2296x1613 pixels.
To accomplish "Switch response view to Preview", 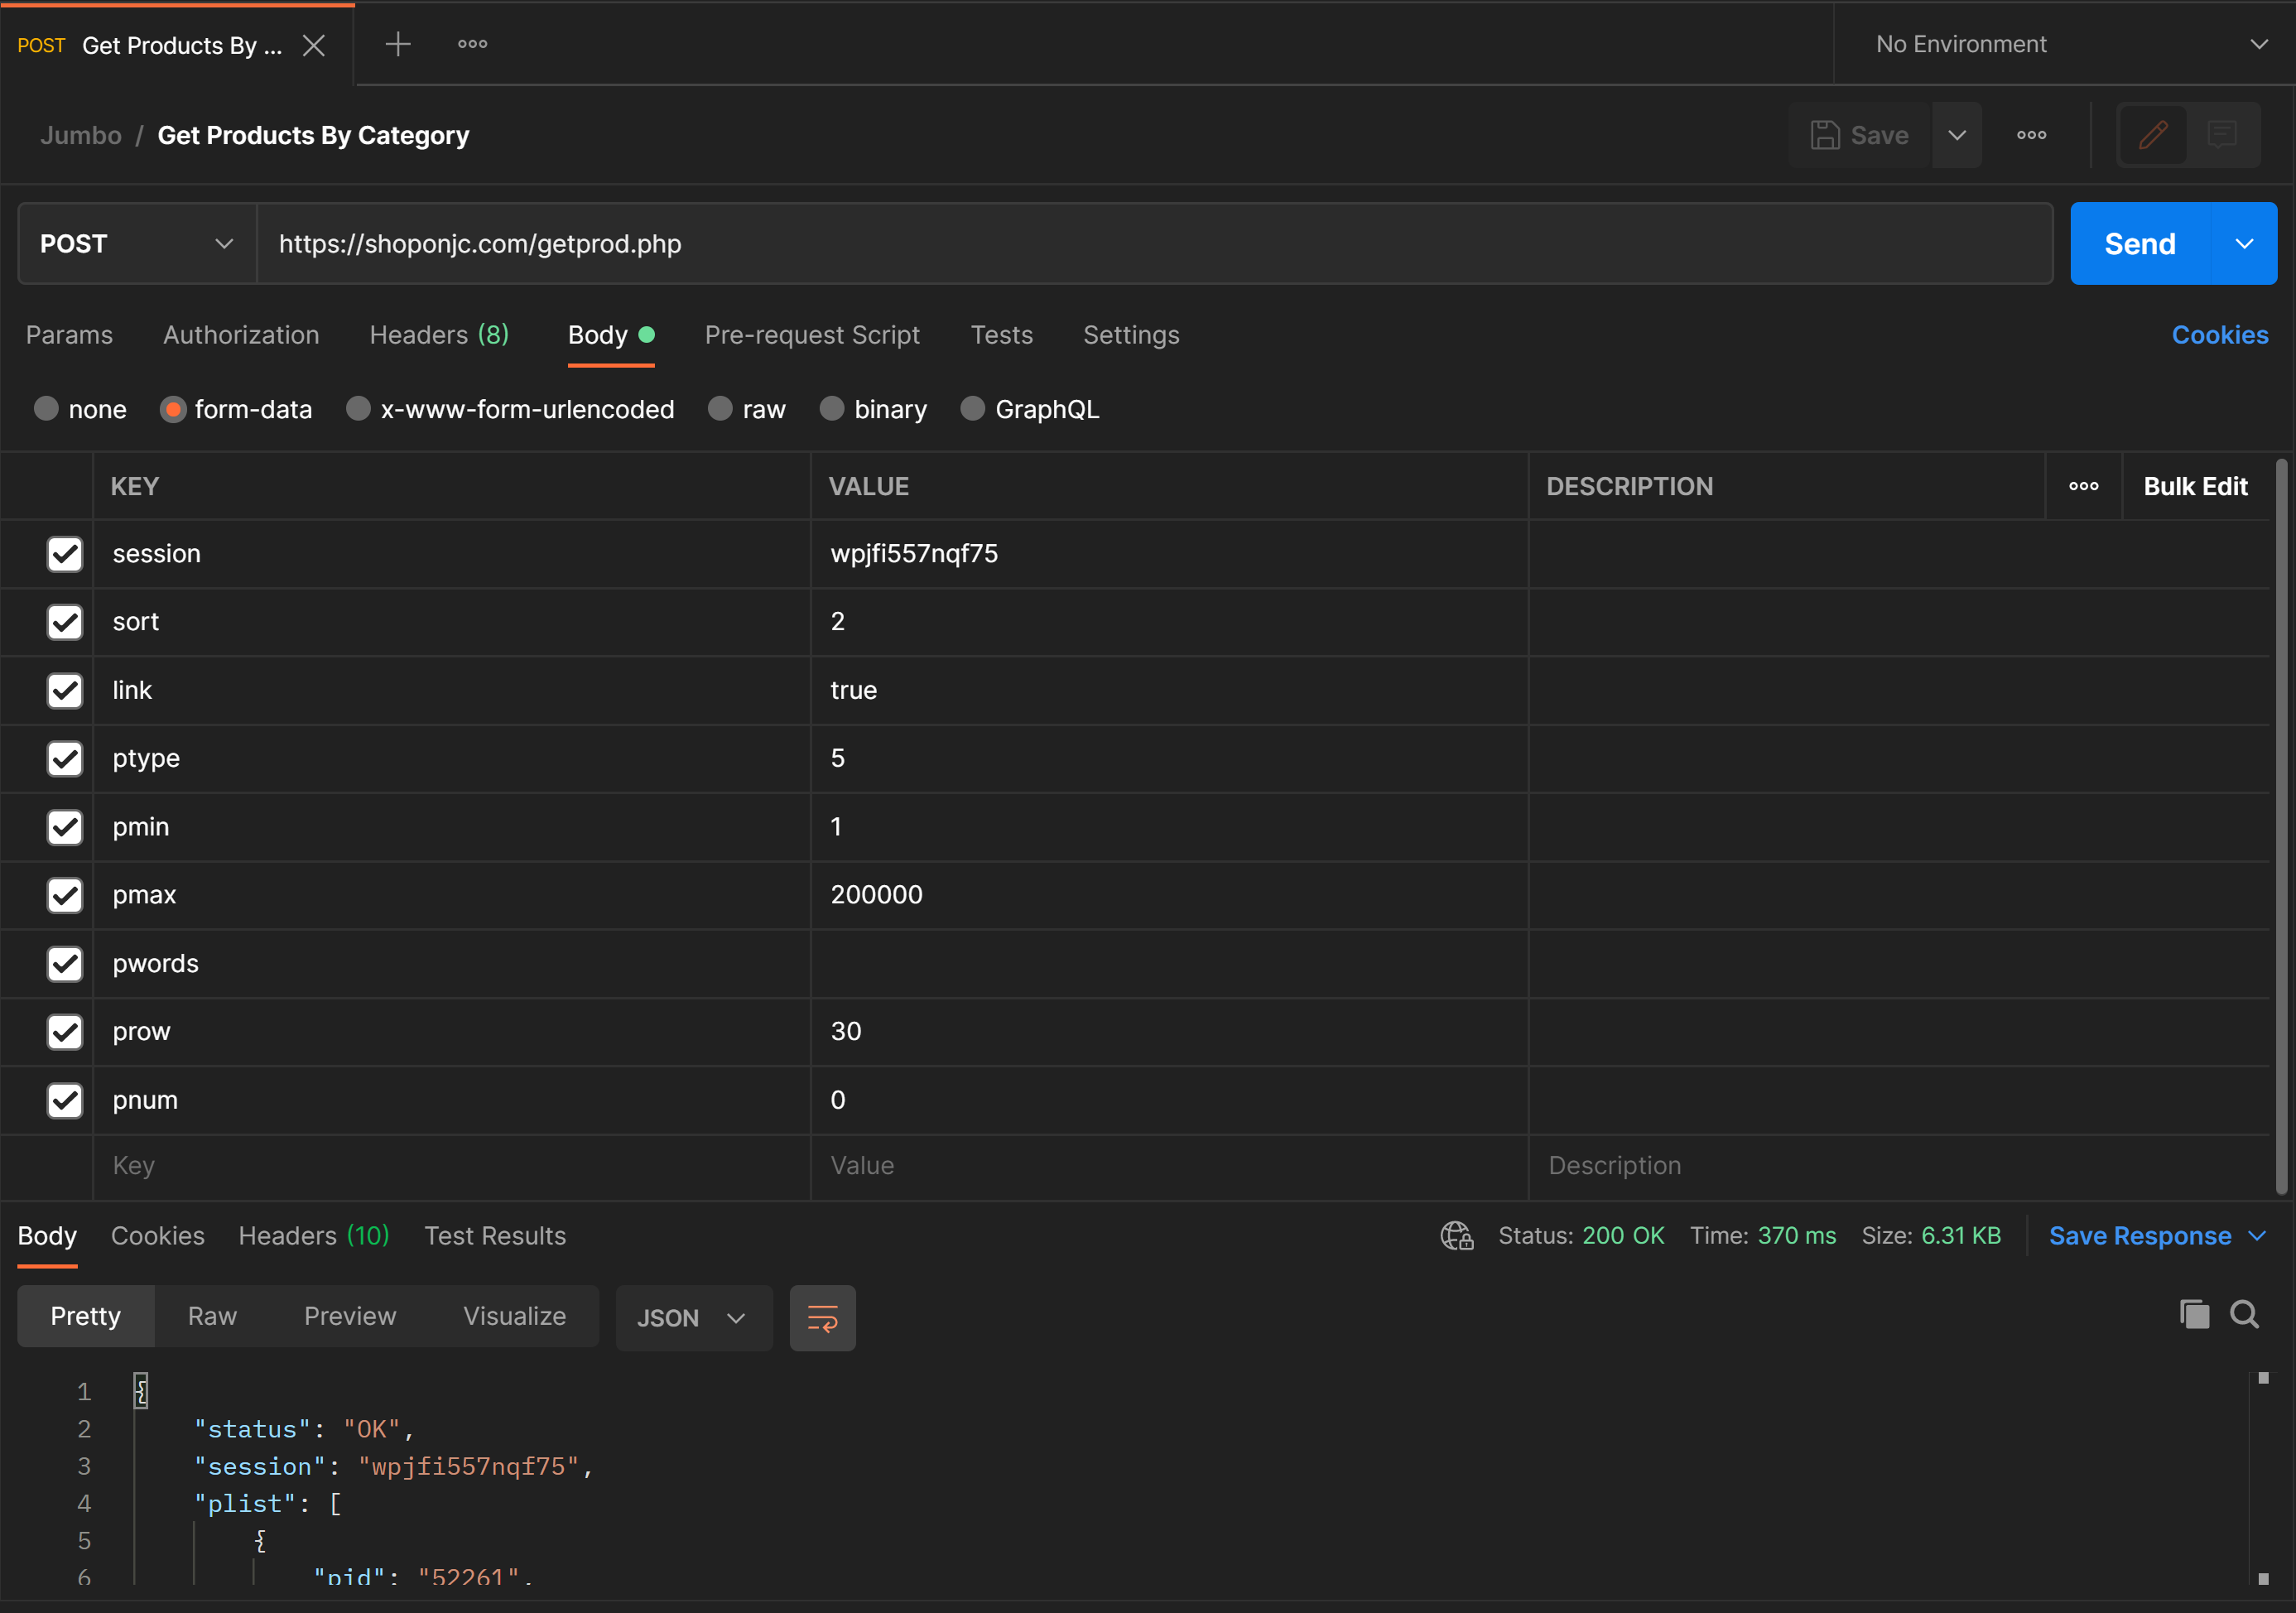I will pyautogui.click(x=350, y=1317).
